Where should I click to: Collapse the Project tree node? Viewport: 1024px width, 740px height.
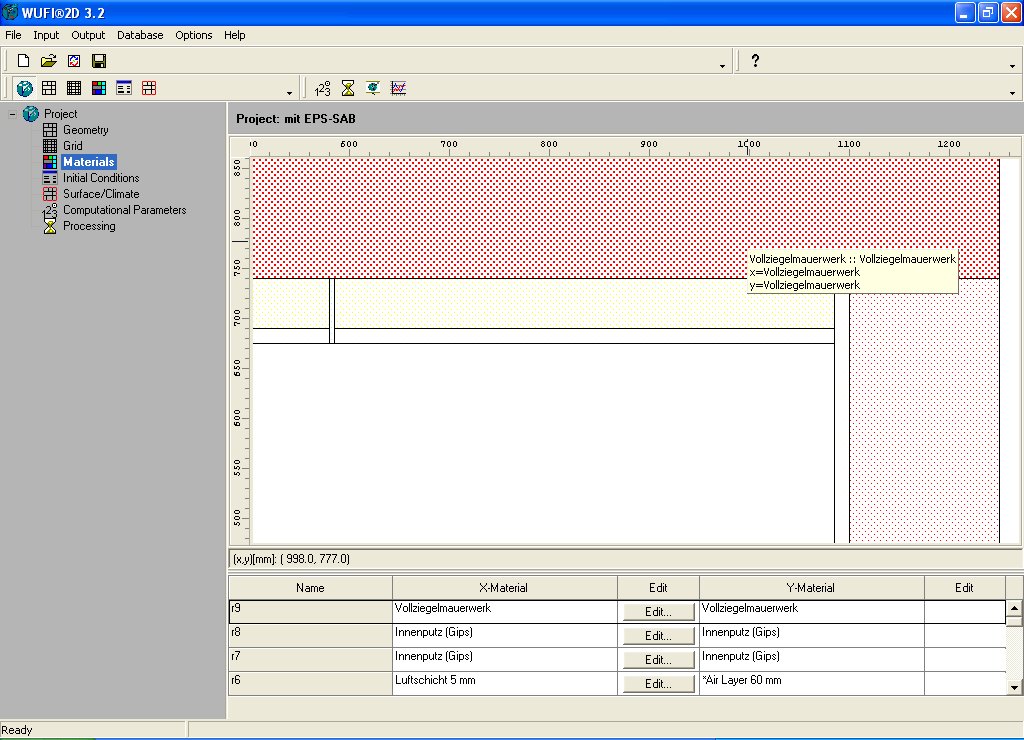pos(12,114)
